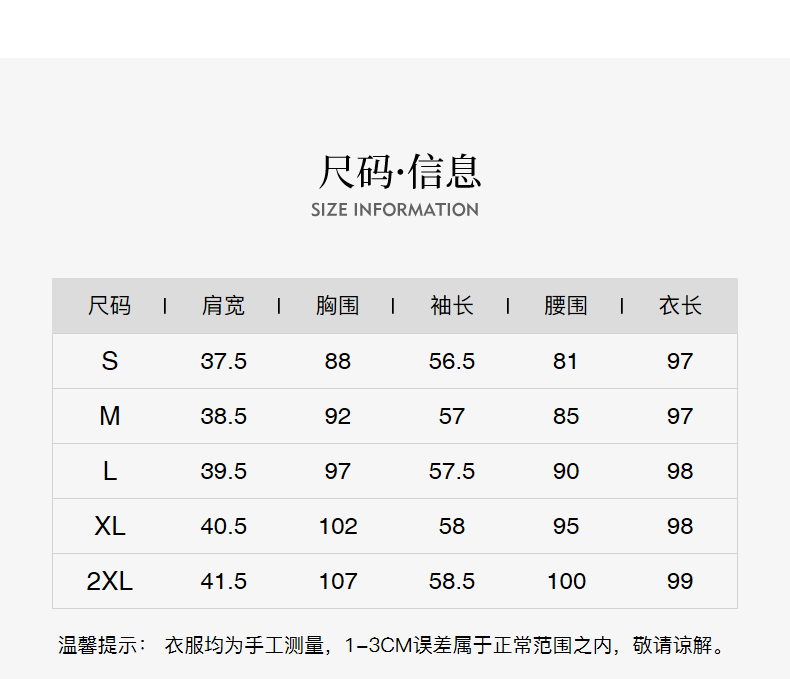
Task: Click bust value 102 in XL row
Action: pos(337,526)
